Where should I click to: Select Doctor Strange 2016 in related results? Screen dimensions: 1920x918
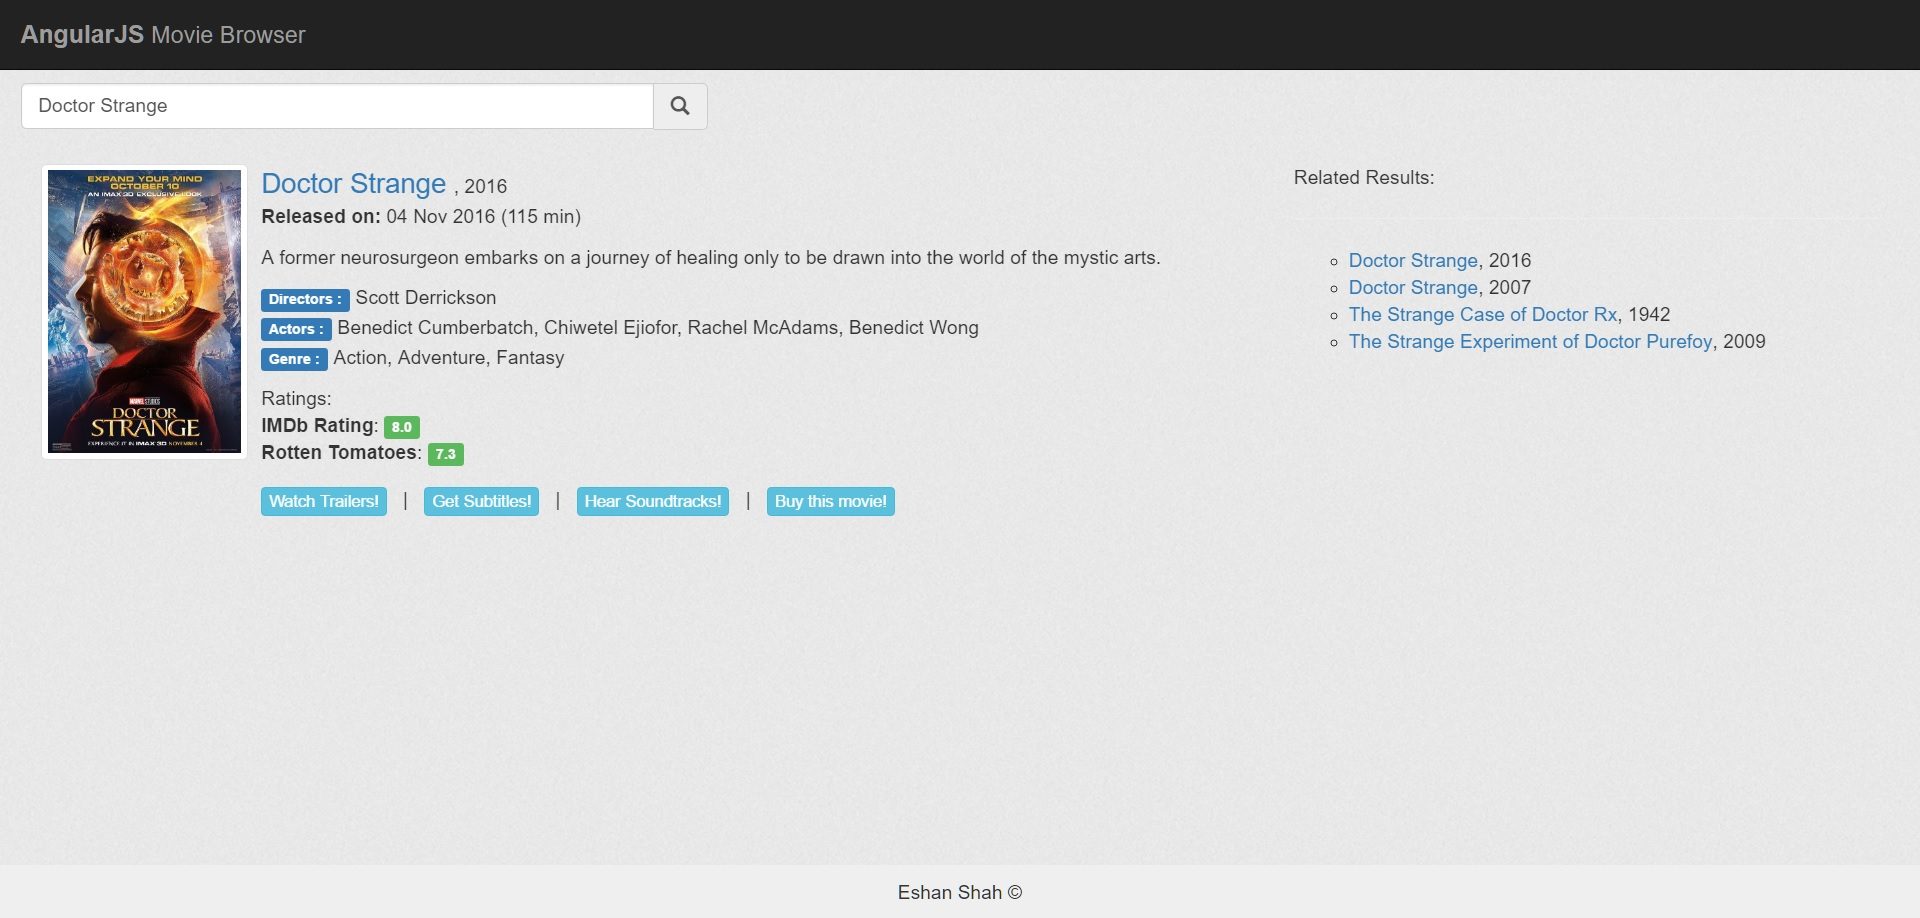tap(1412, 261)
